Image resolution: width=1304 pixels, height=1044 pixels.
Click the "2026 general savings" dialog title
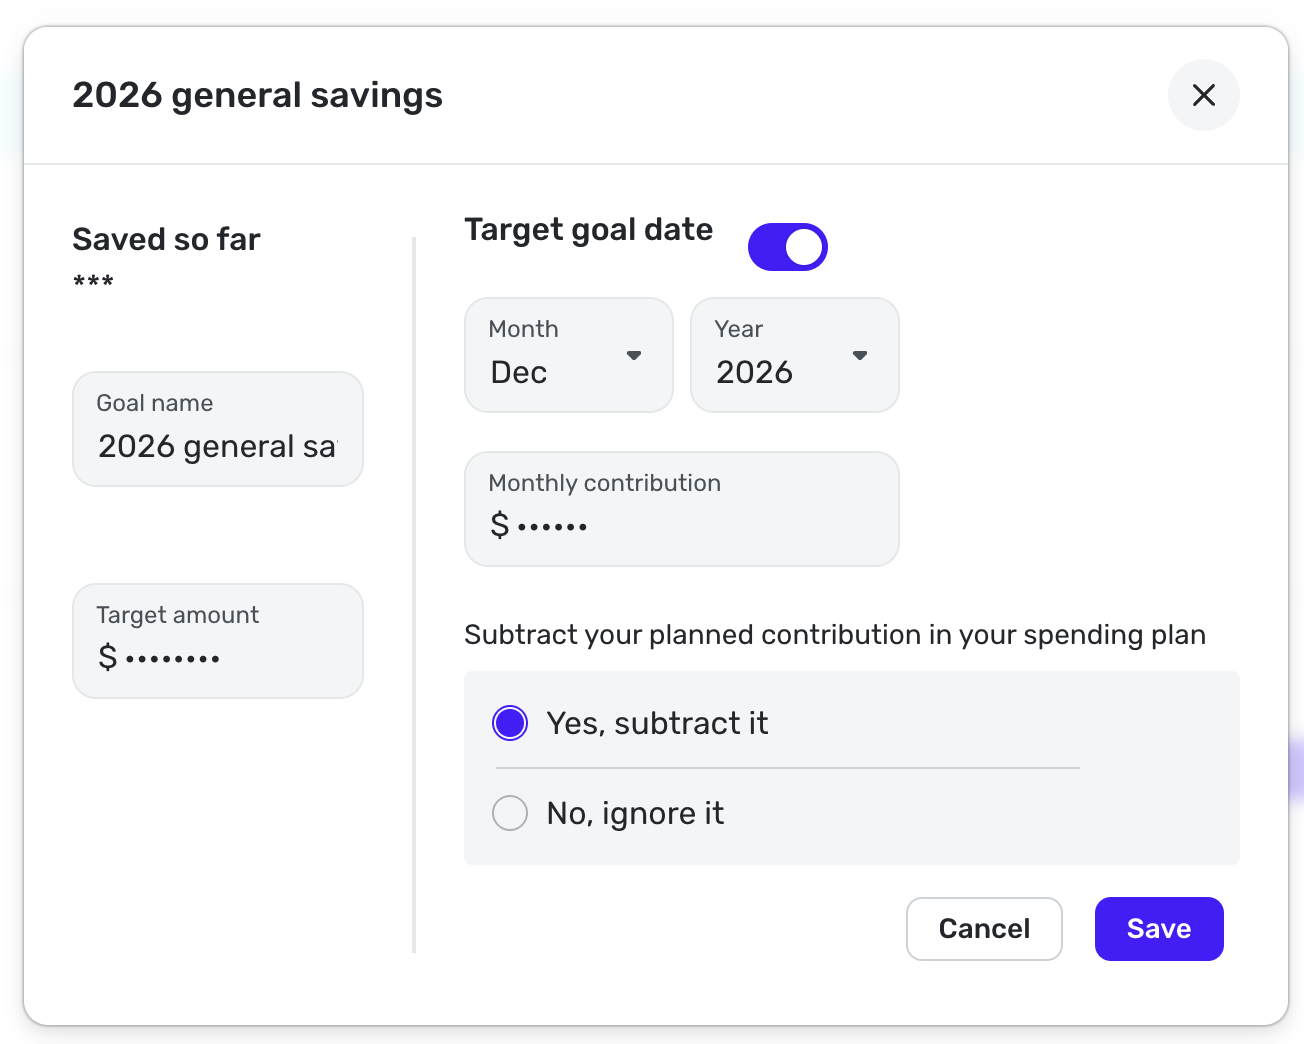coord(257,95)
